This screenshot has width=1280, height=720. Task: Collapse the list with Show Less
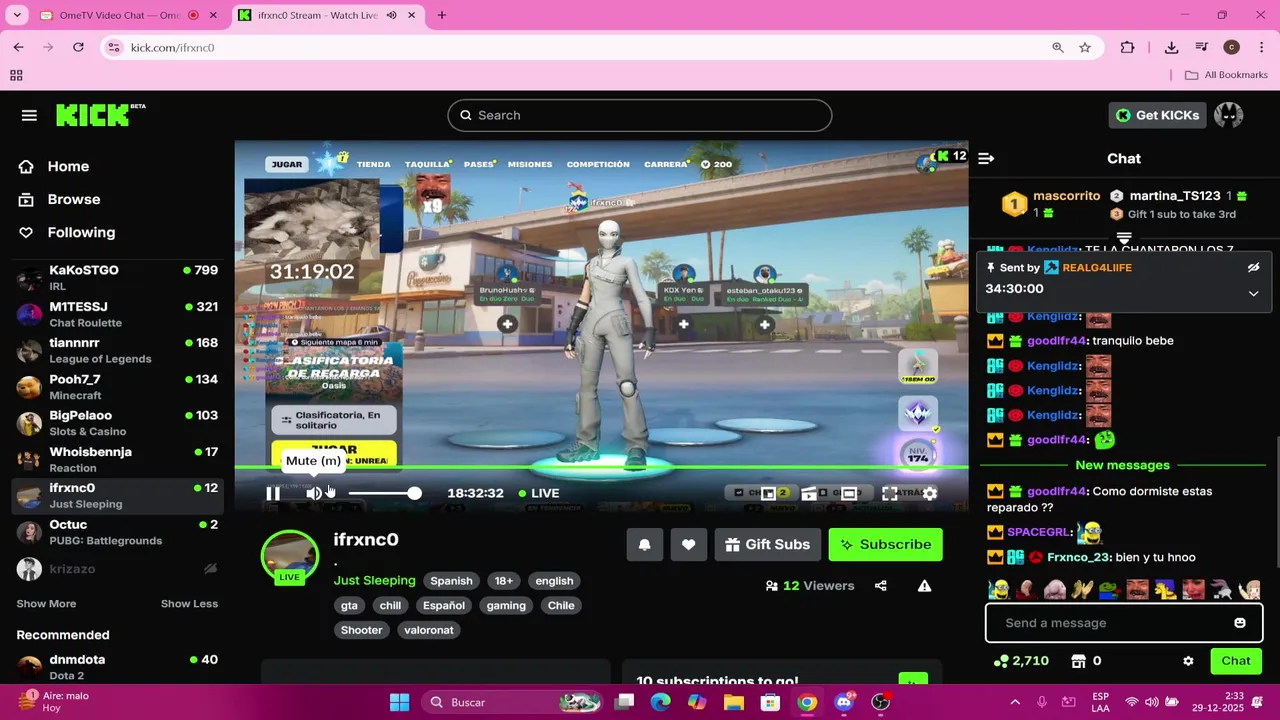coord(189,604)
